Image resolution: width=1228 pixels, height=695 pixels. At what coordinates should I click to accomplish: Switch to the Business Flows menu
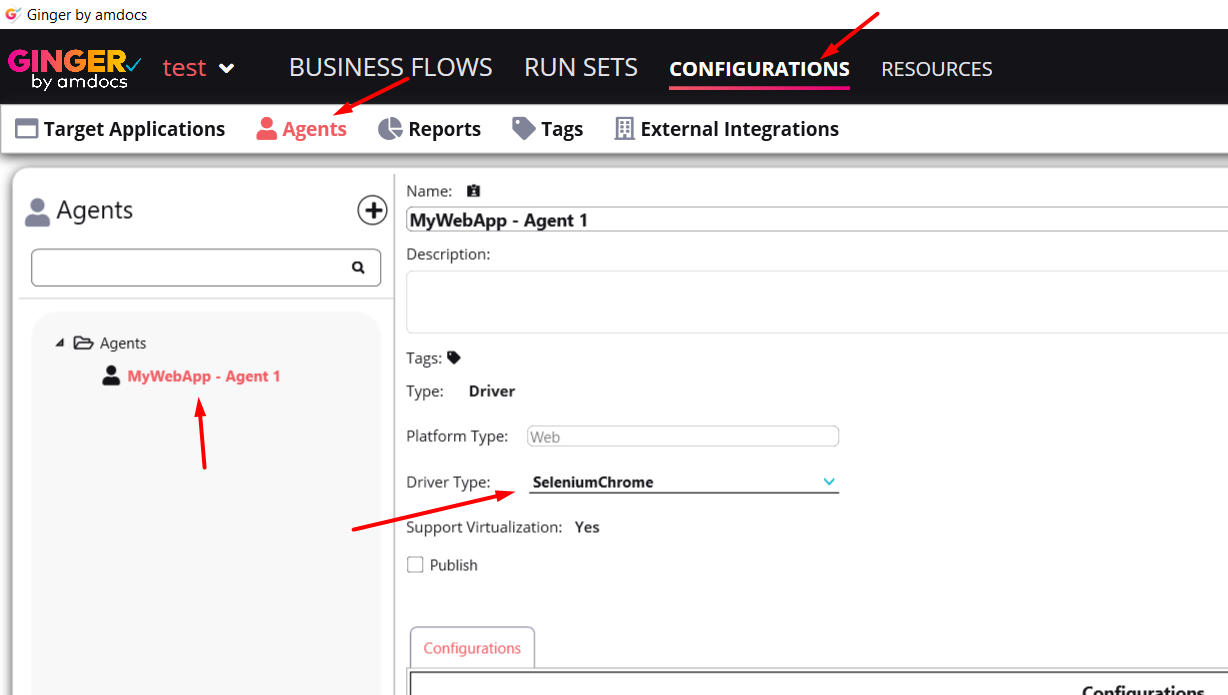point(390,67)
